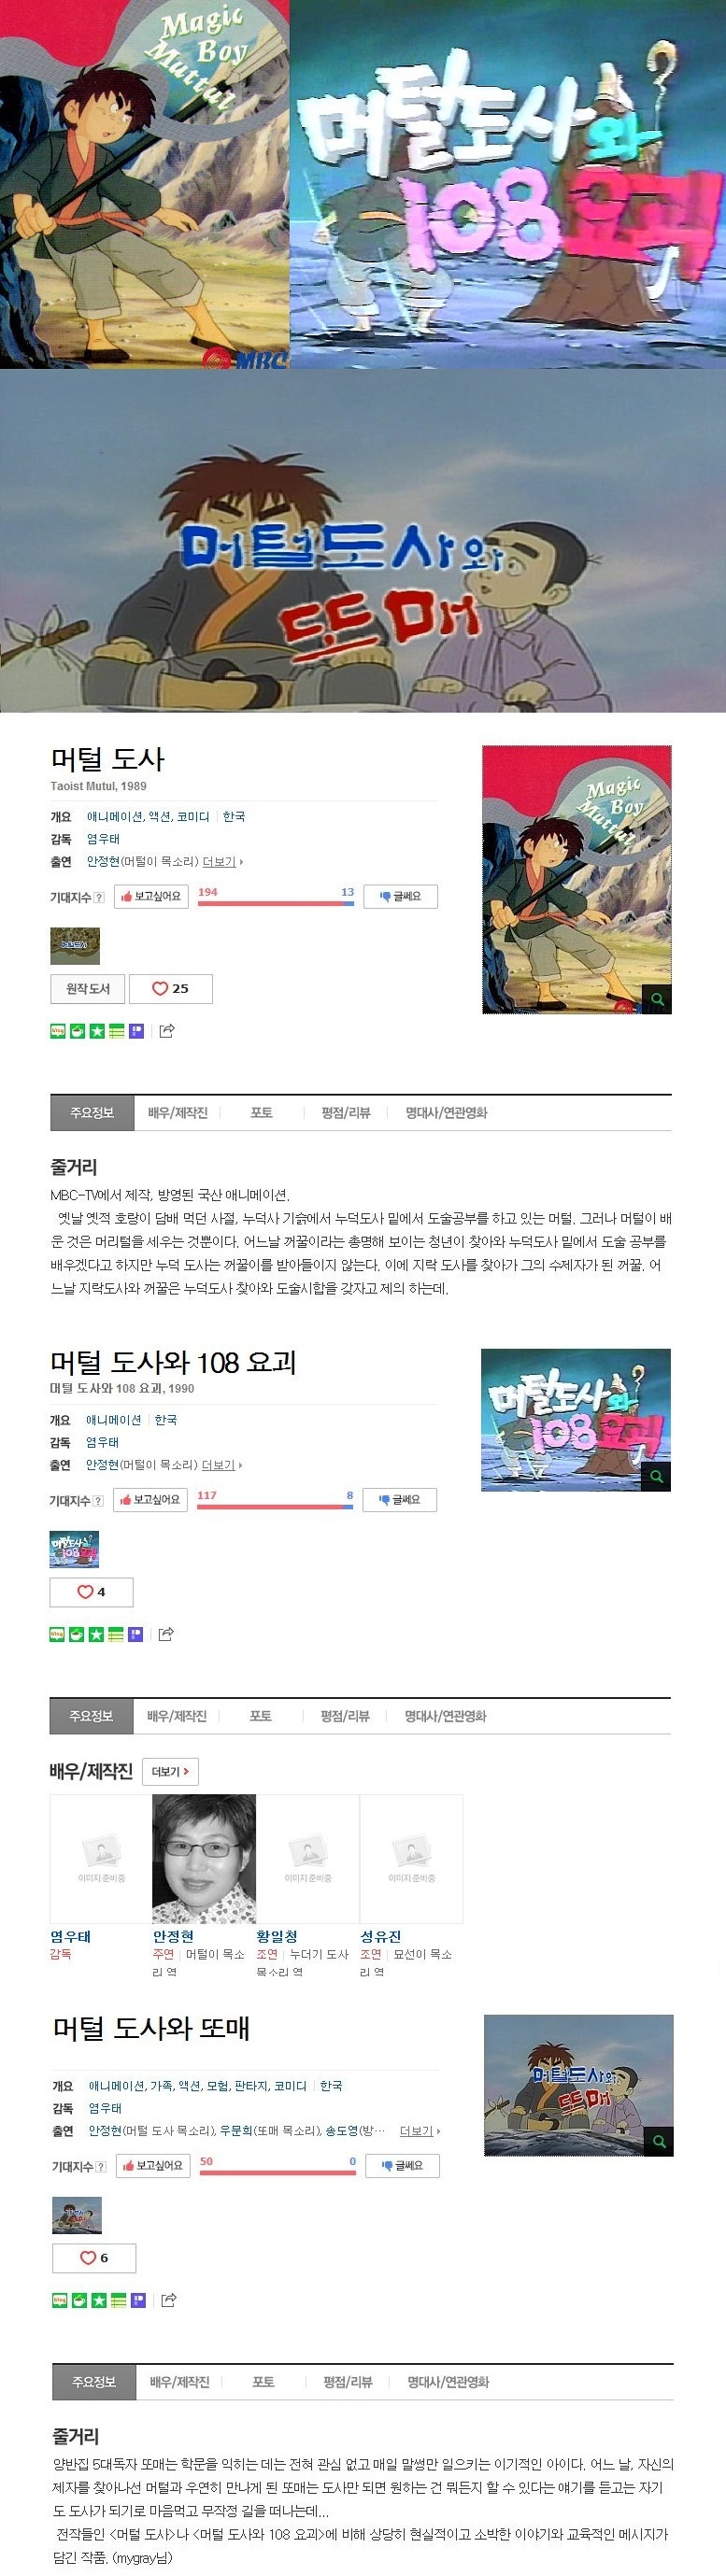Expand 더보기 next to 배우/제작진 heading
726x2576 pixels.
pyautogui.click(x=170, y=1771)
